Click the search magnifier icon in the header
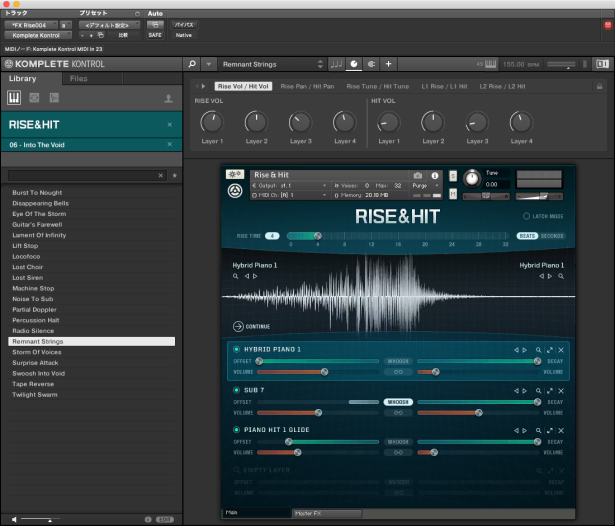The height and width of the screenshot is (526, 615). point(194,64)
